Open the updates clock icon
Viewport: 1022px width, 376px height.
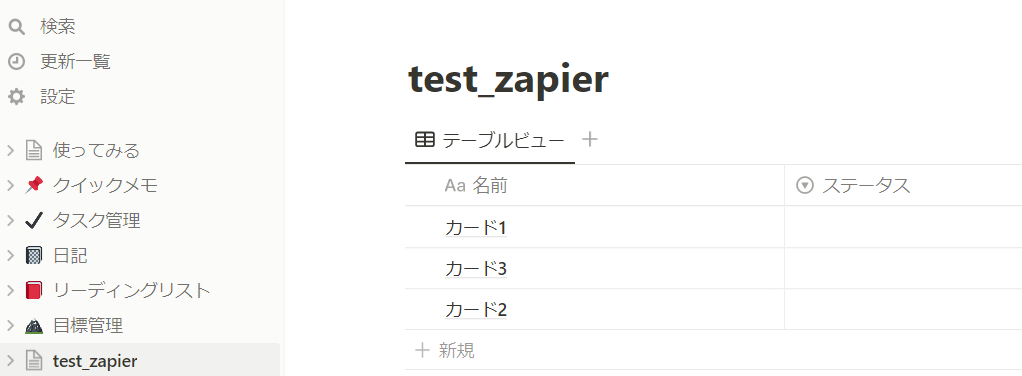[16, 62]
